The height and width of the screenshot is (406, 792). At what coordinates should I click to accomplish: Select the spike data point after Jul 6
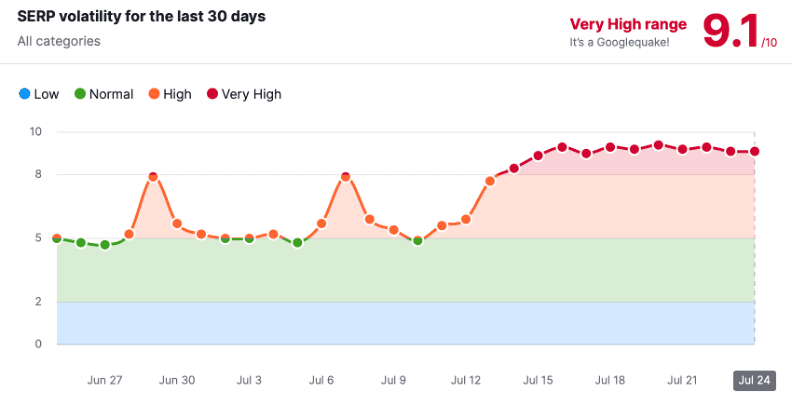[x=346, y=177]
